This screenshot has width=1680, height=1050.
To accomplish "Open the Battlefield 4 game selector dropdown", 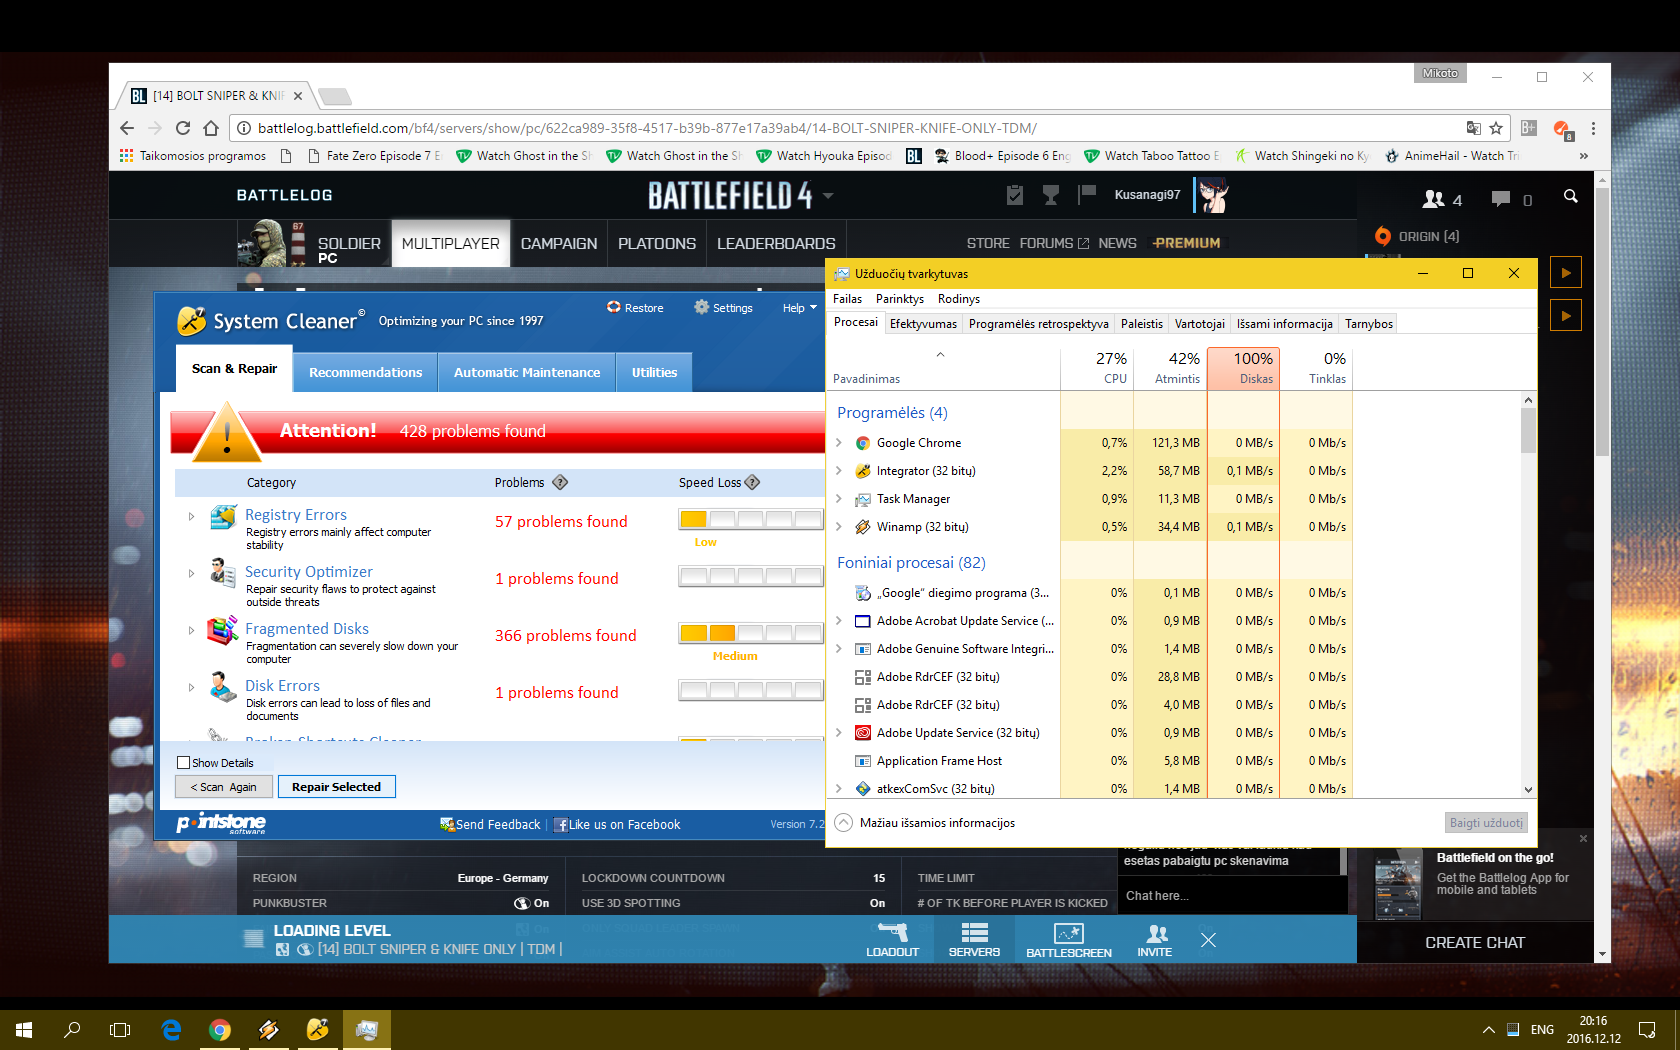I will [x=828, y=196].
